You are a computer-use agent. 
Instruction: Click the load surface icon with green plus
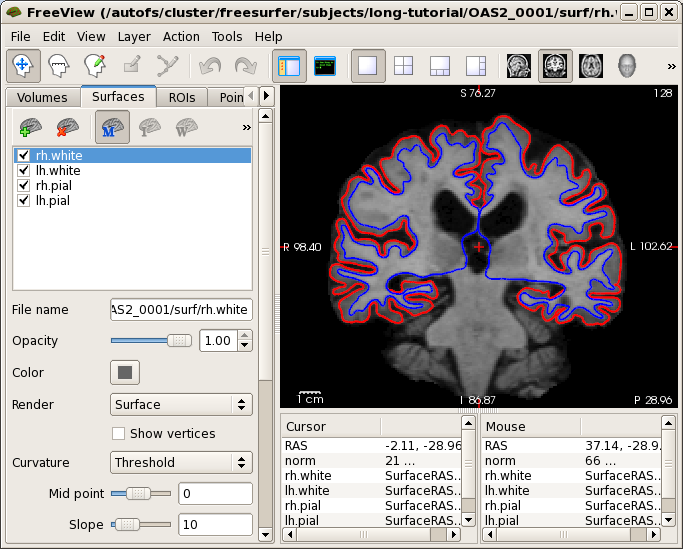click(x=31, y=127)
